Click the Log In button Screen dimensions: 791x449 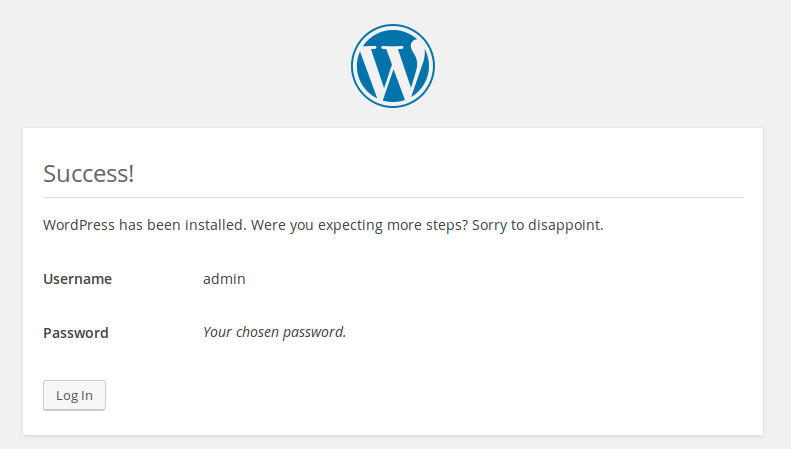(74, 395)
